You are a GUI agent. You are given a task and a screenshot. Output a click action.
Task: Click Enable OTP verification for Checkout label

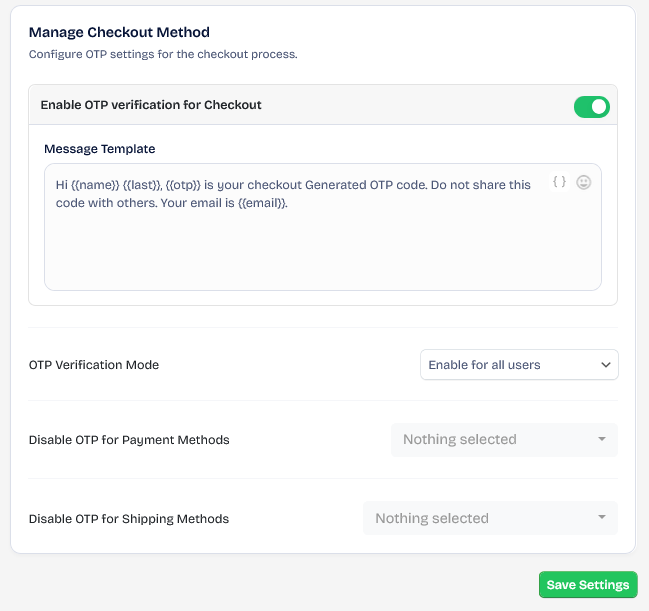coord(151,105)
